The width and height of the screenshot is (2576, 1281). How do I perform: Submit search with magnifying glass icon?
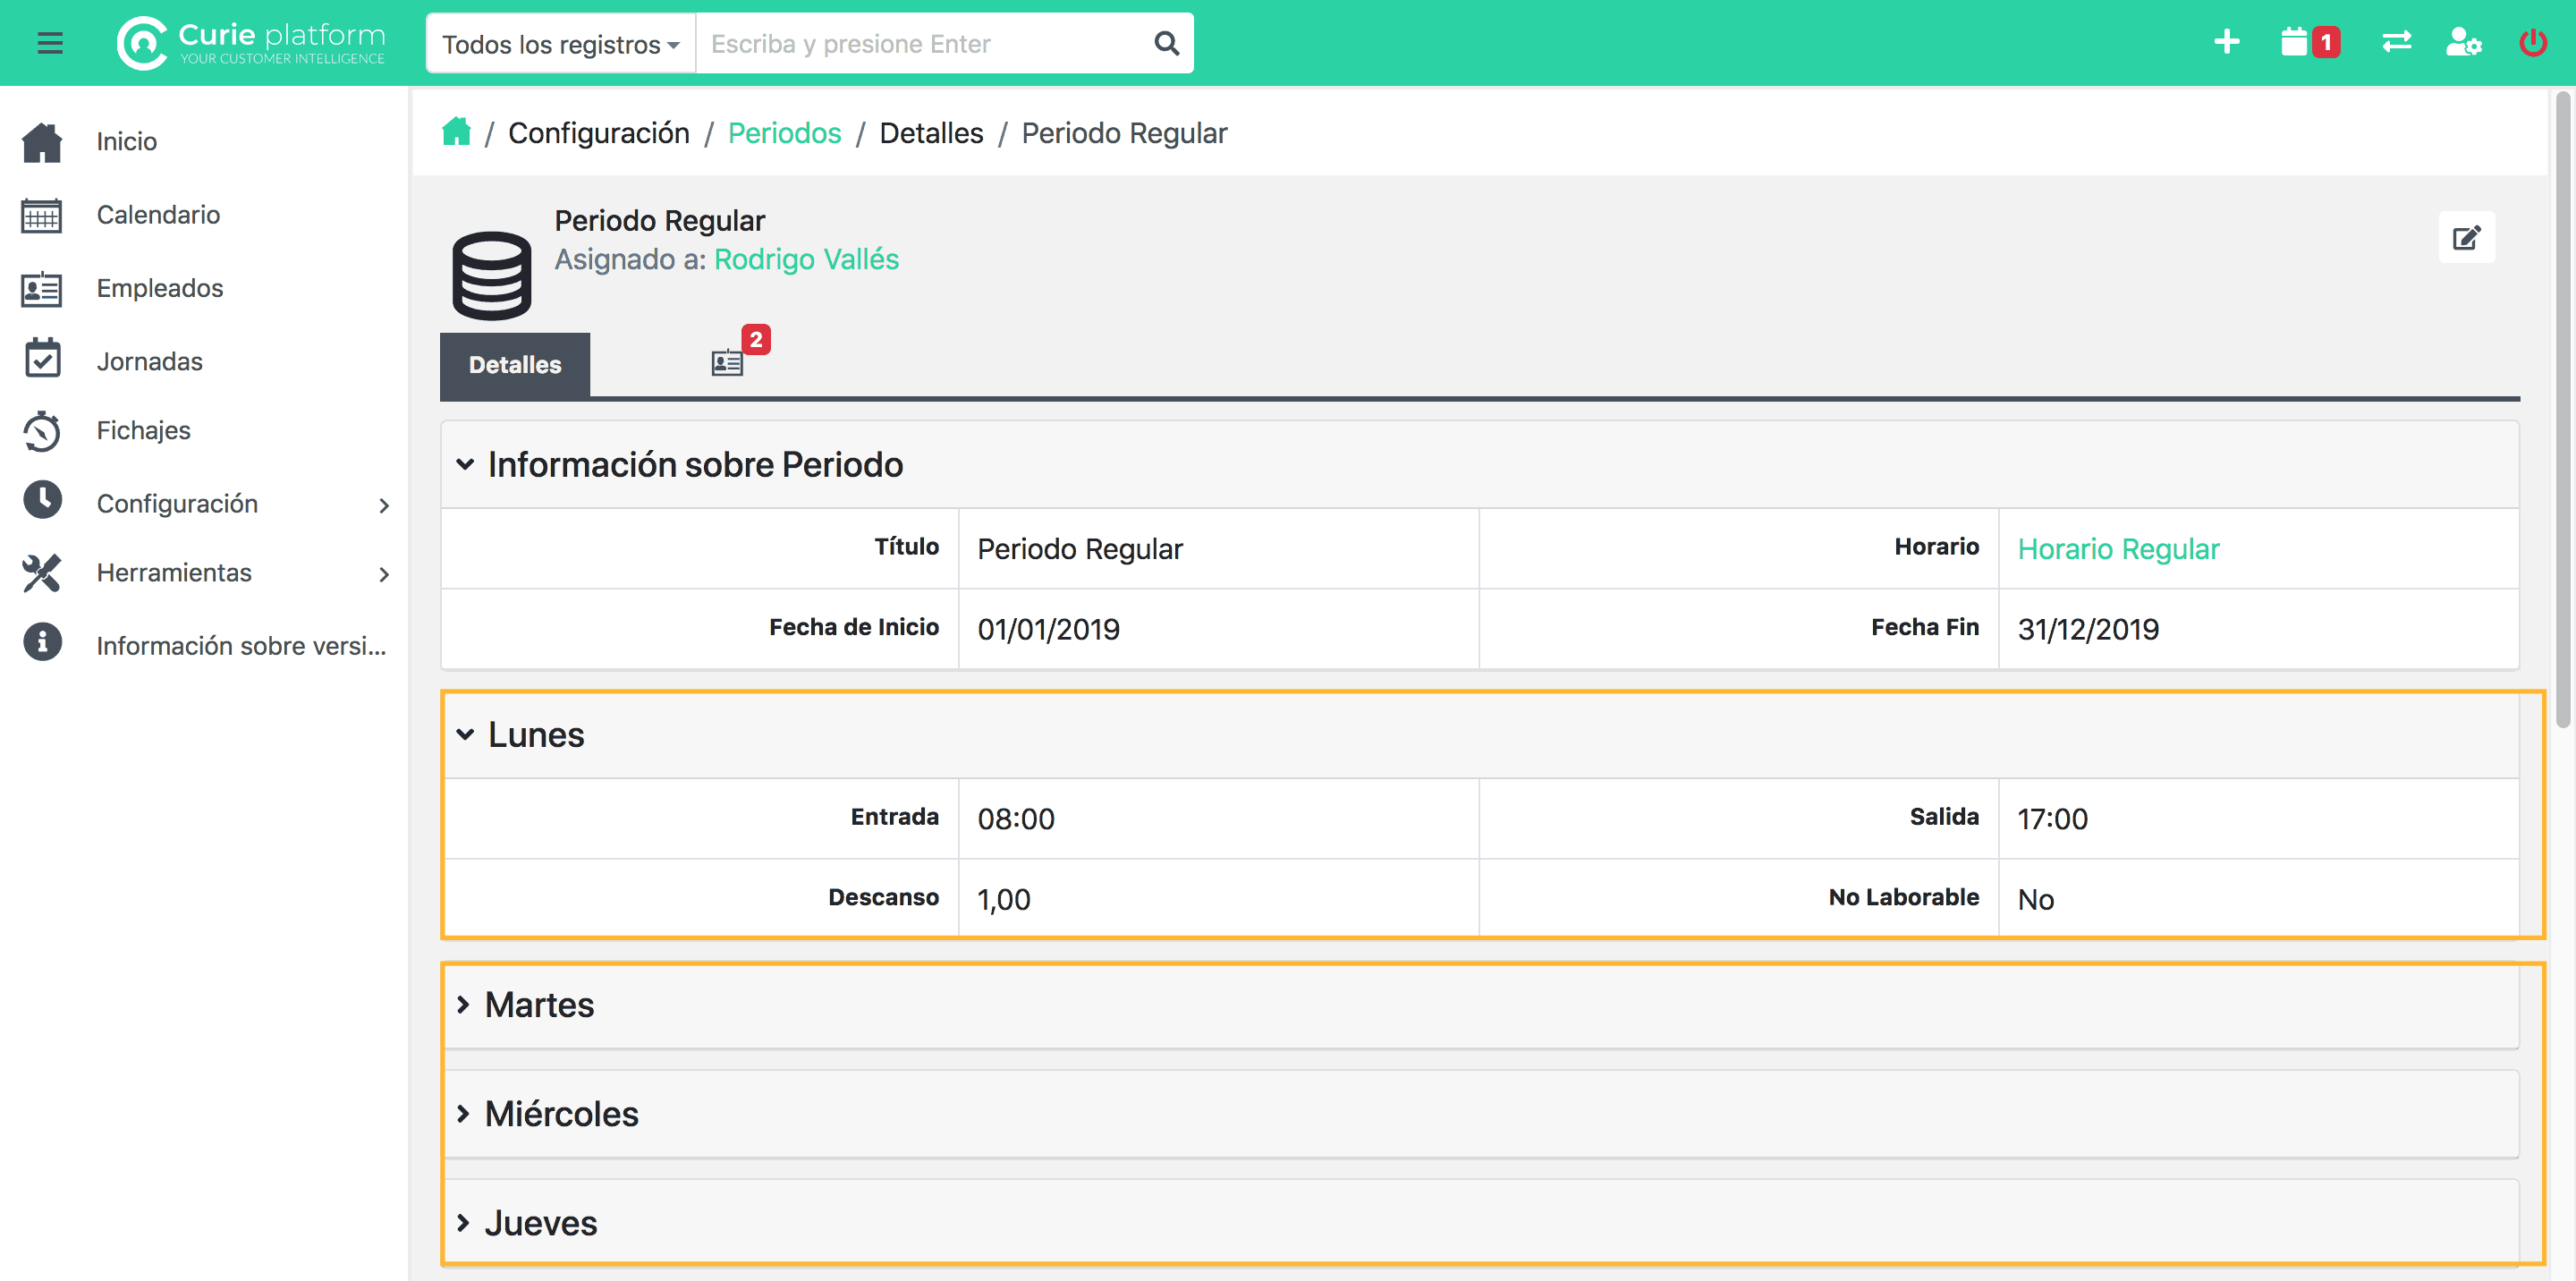(1166, 43)
